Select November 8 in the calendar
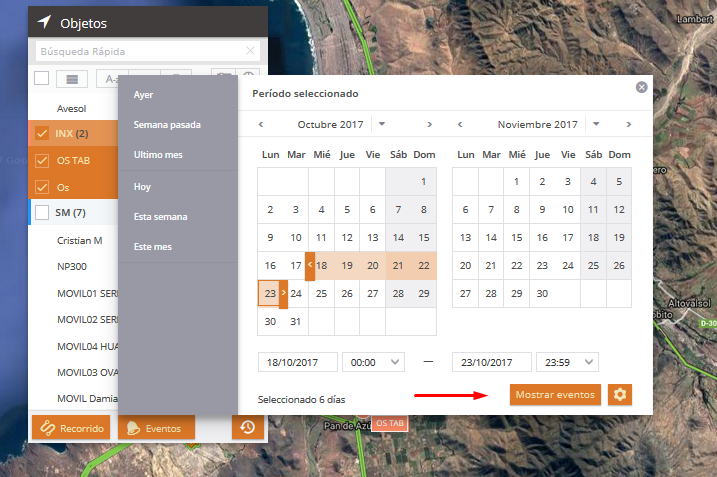The height and width of the screenshot is (477, 717). tap(516, 209)
